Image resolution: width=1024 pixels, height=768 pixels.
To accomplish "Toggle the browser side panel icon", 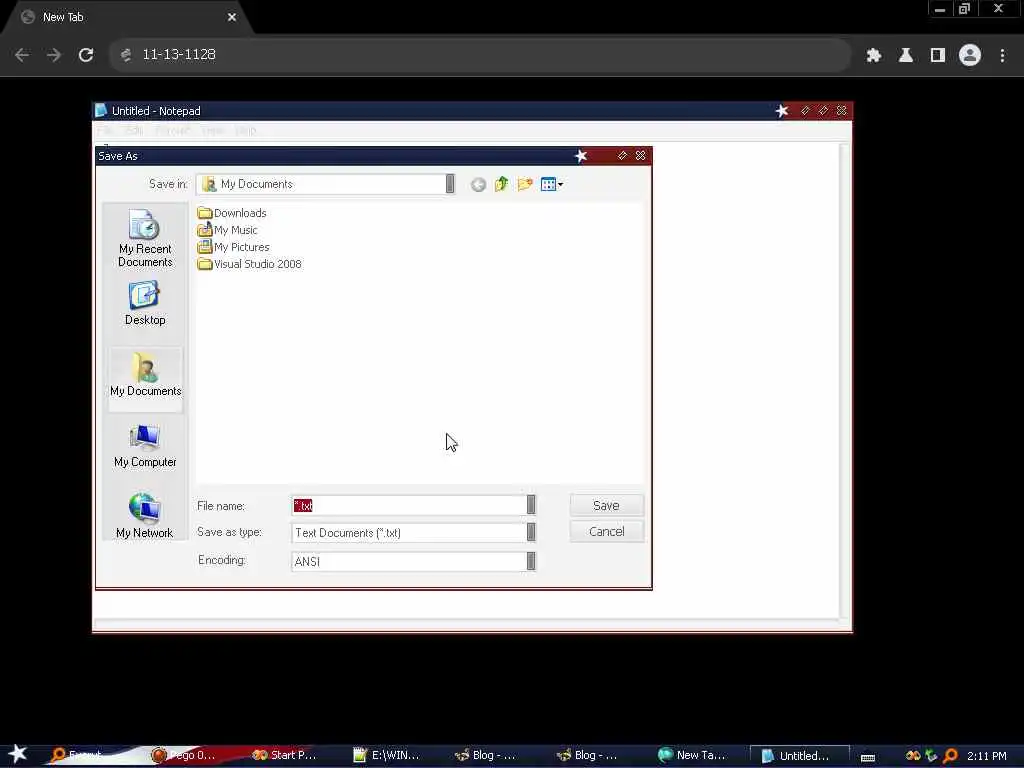I will click(x=938, y=56).
